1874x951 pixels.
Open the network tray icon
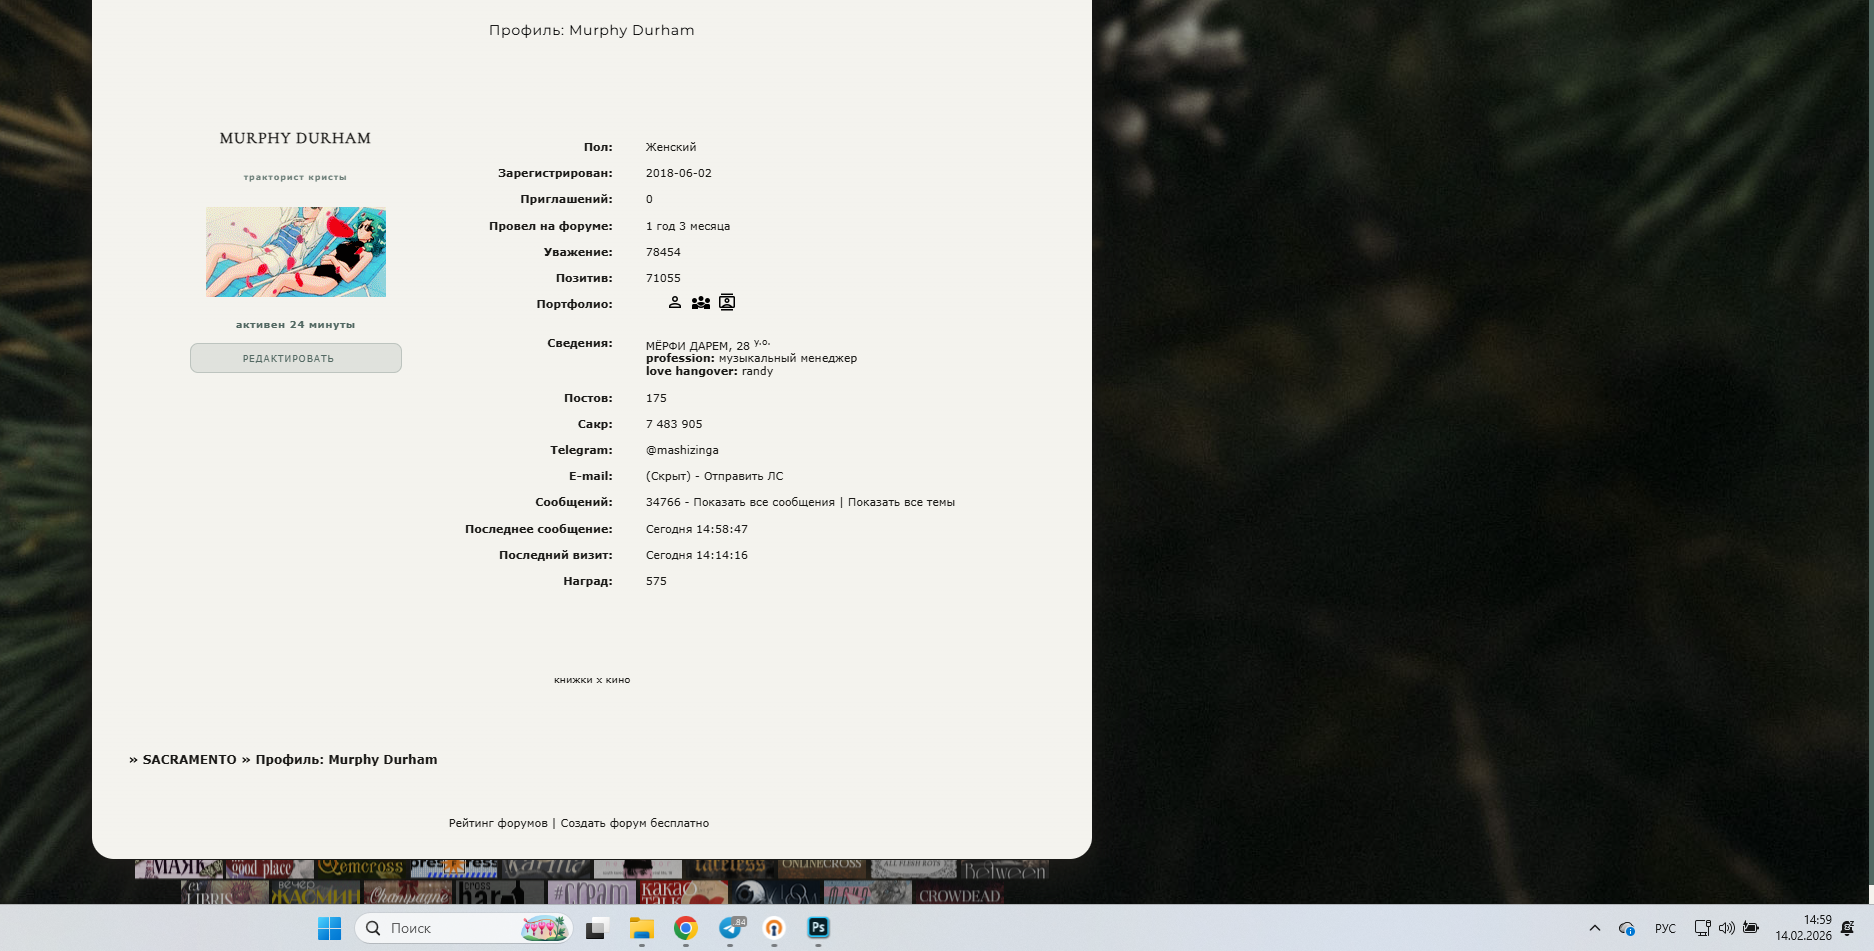click(1702, 928)
